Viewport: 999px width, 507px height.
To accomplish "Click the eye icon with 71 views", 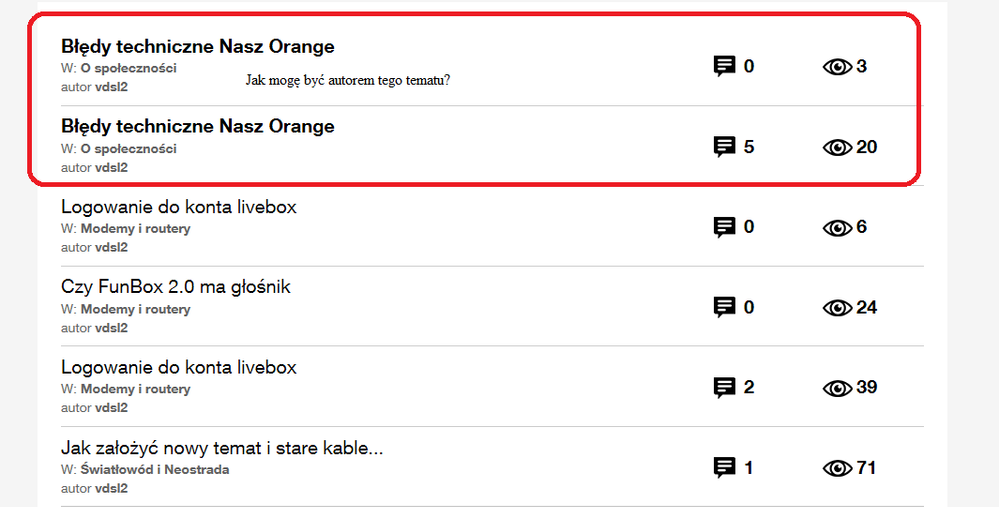I will 836,467.
